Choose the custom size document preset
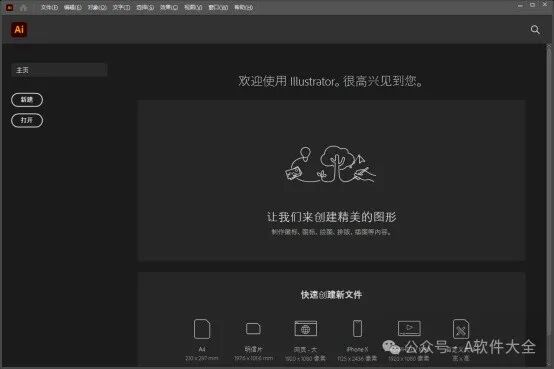Viewport: 554px width, 369px height. [x=461, y=339]
